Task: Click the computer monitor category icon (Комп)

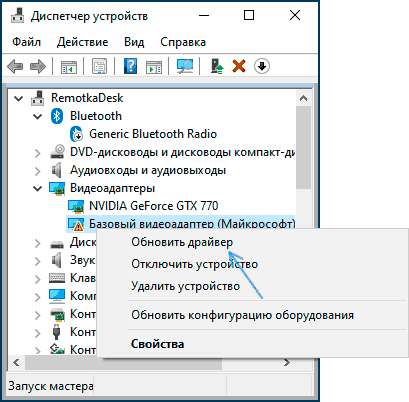Action: tap(57, 296)
